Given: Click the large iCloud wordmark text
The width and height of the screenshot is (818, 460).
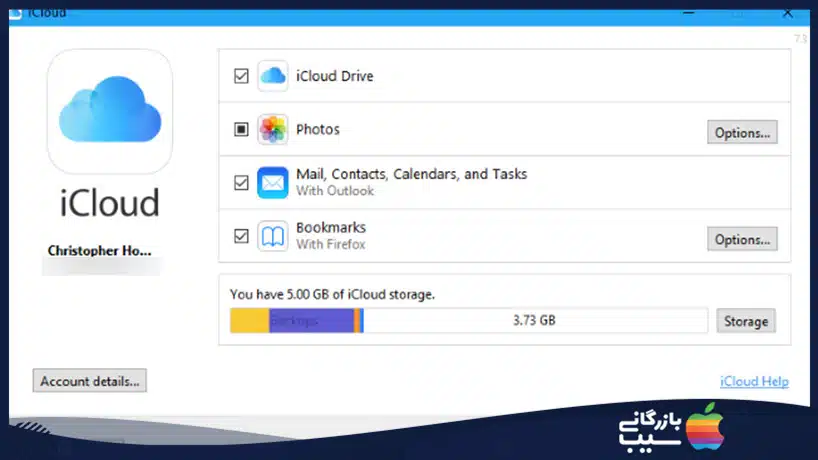Looking at the screenshot, I should (x=110, y=202).
